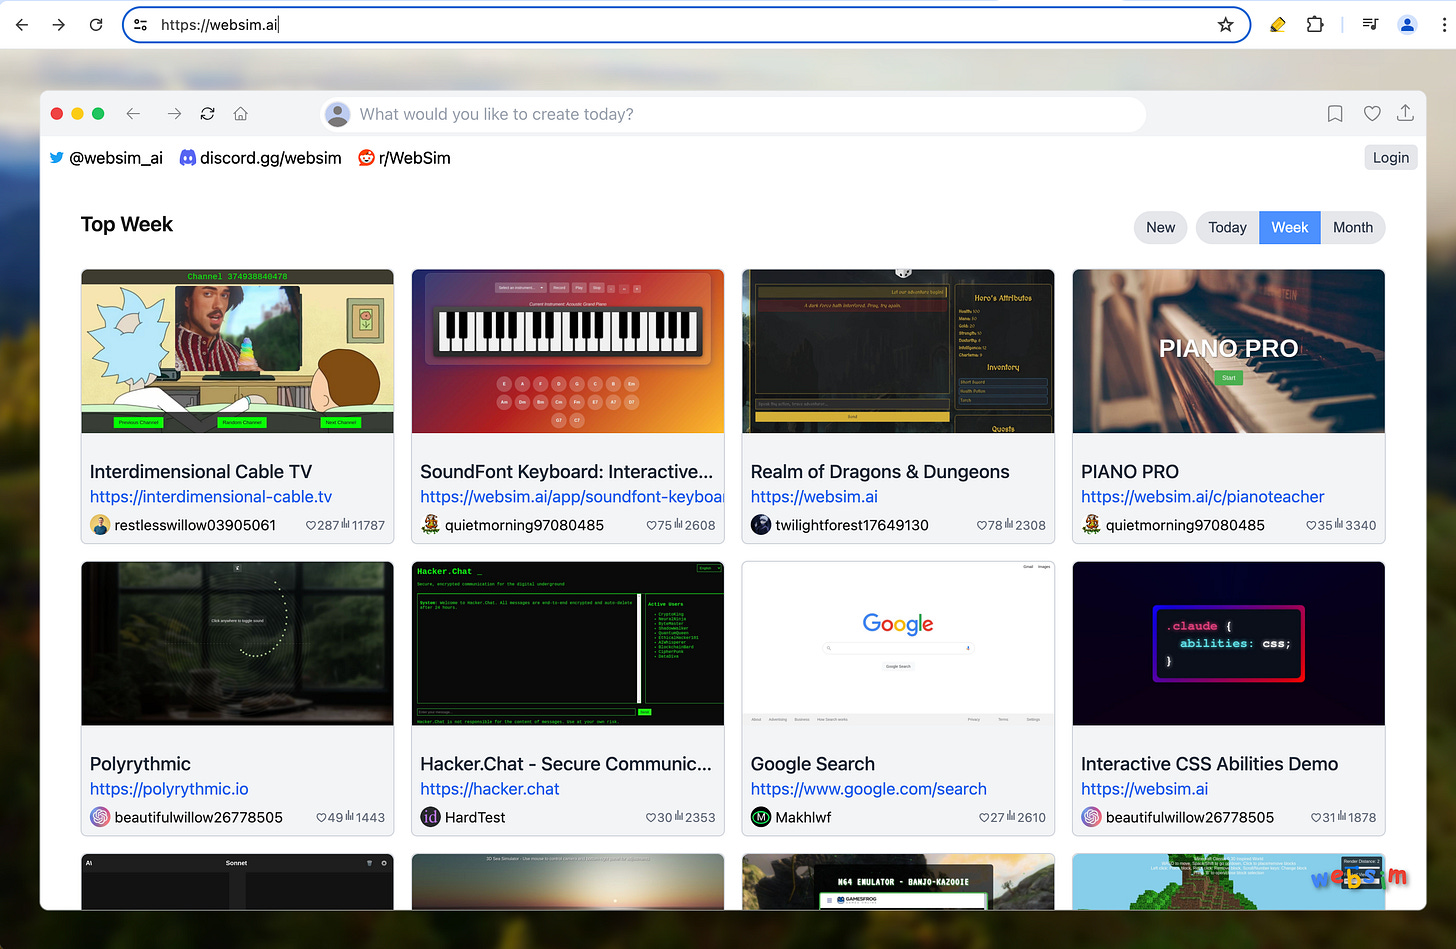This screenshot has width=1456, height=949.
Task: Click the 'Top Week' heading
Action: click(x=127, y=225)
